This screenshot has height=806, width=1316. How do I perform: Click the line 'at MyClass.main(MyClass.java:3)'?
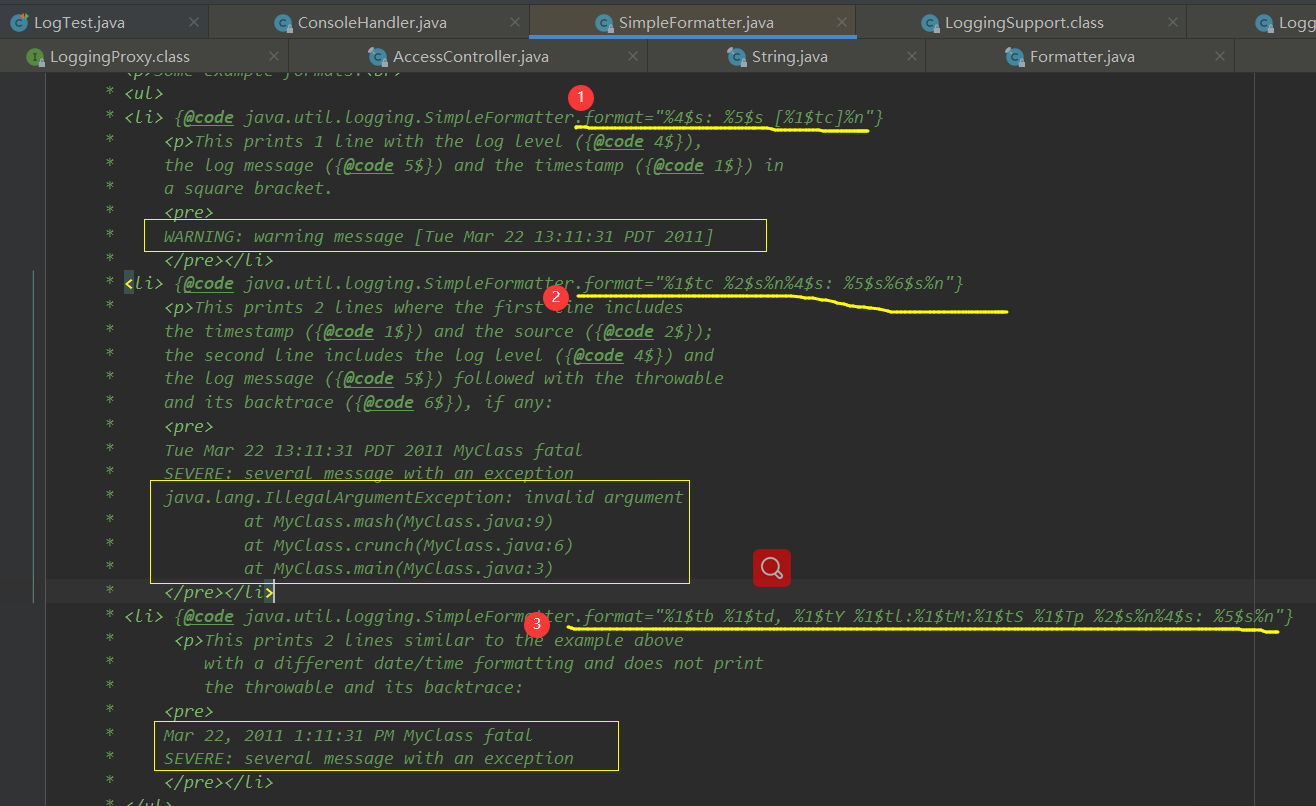point(398,568)
